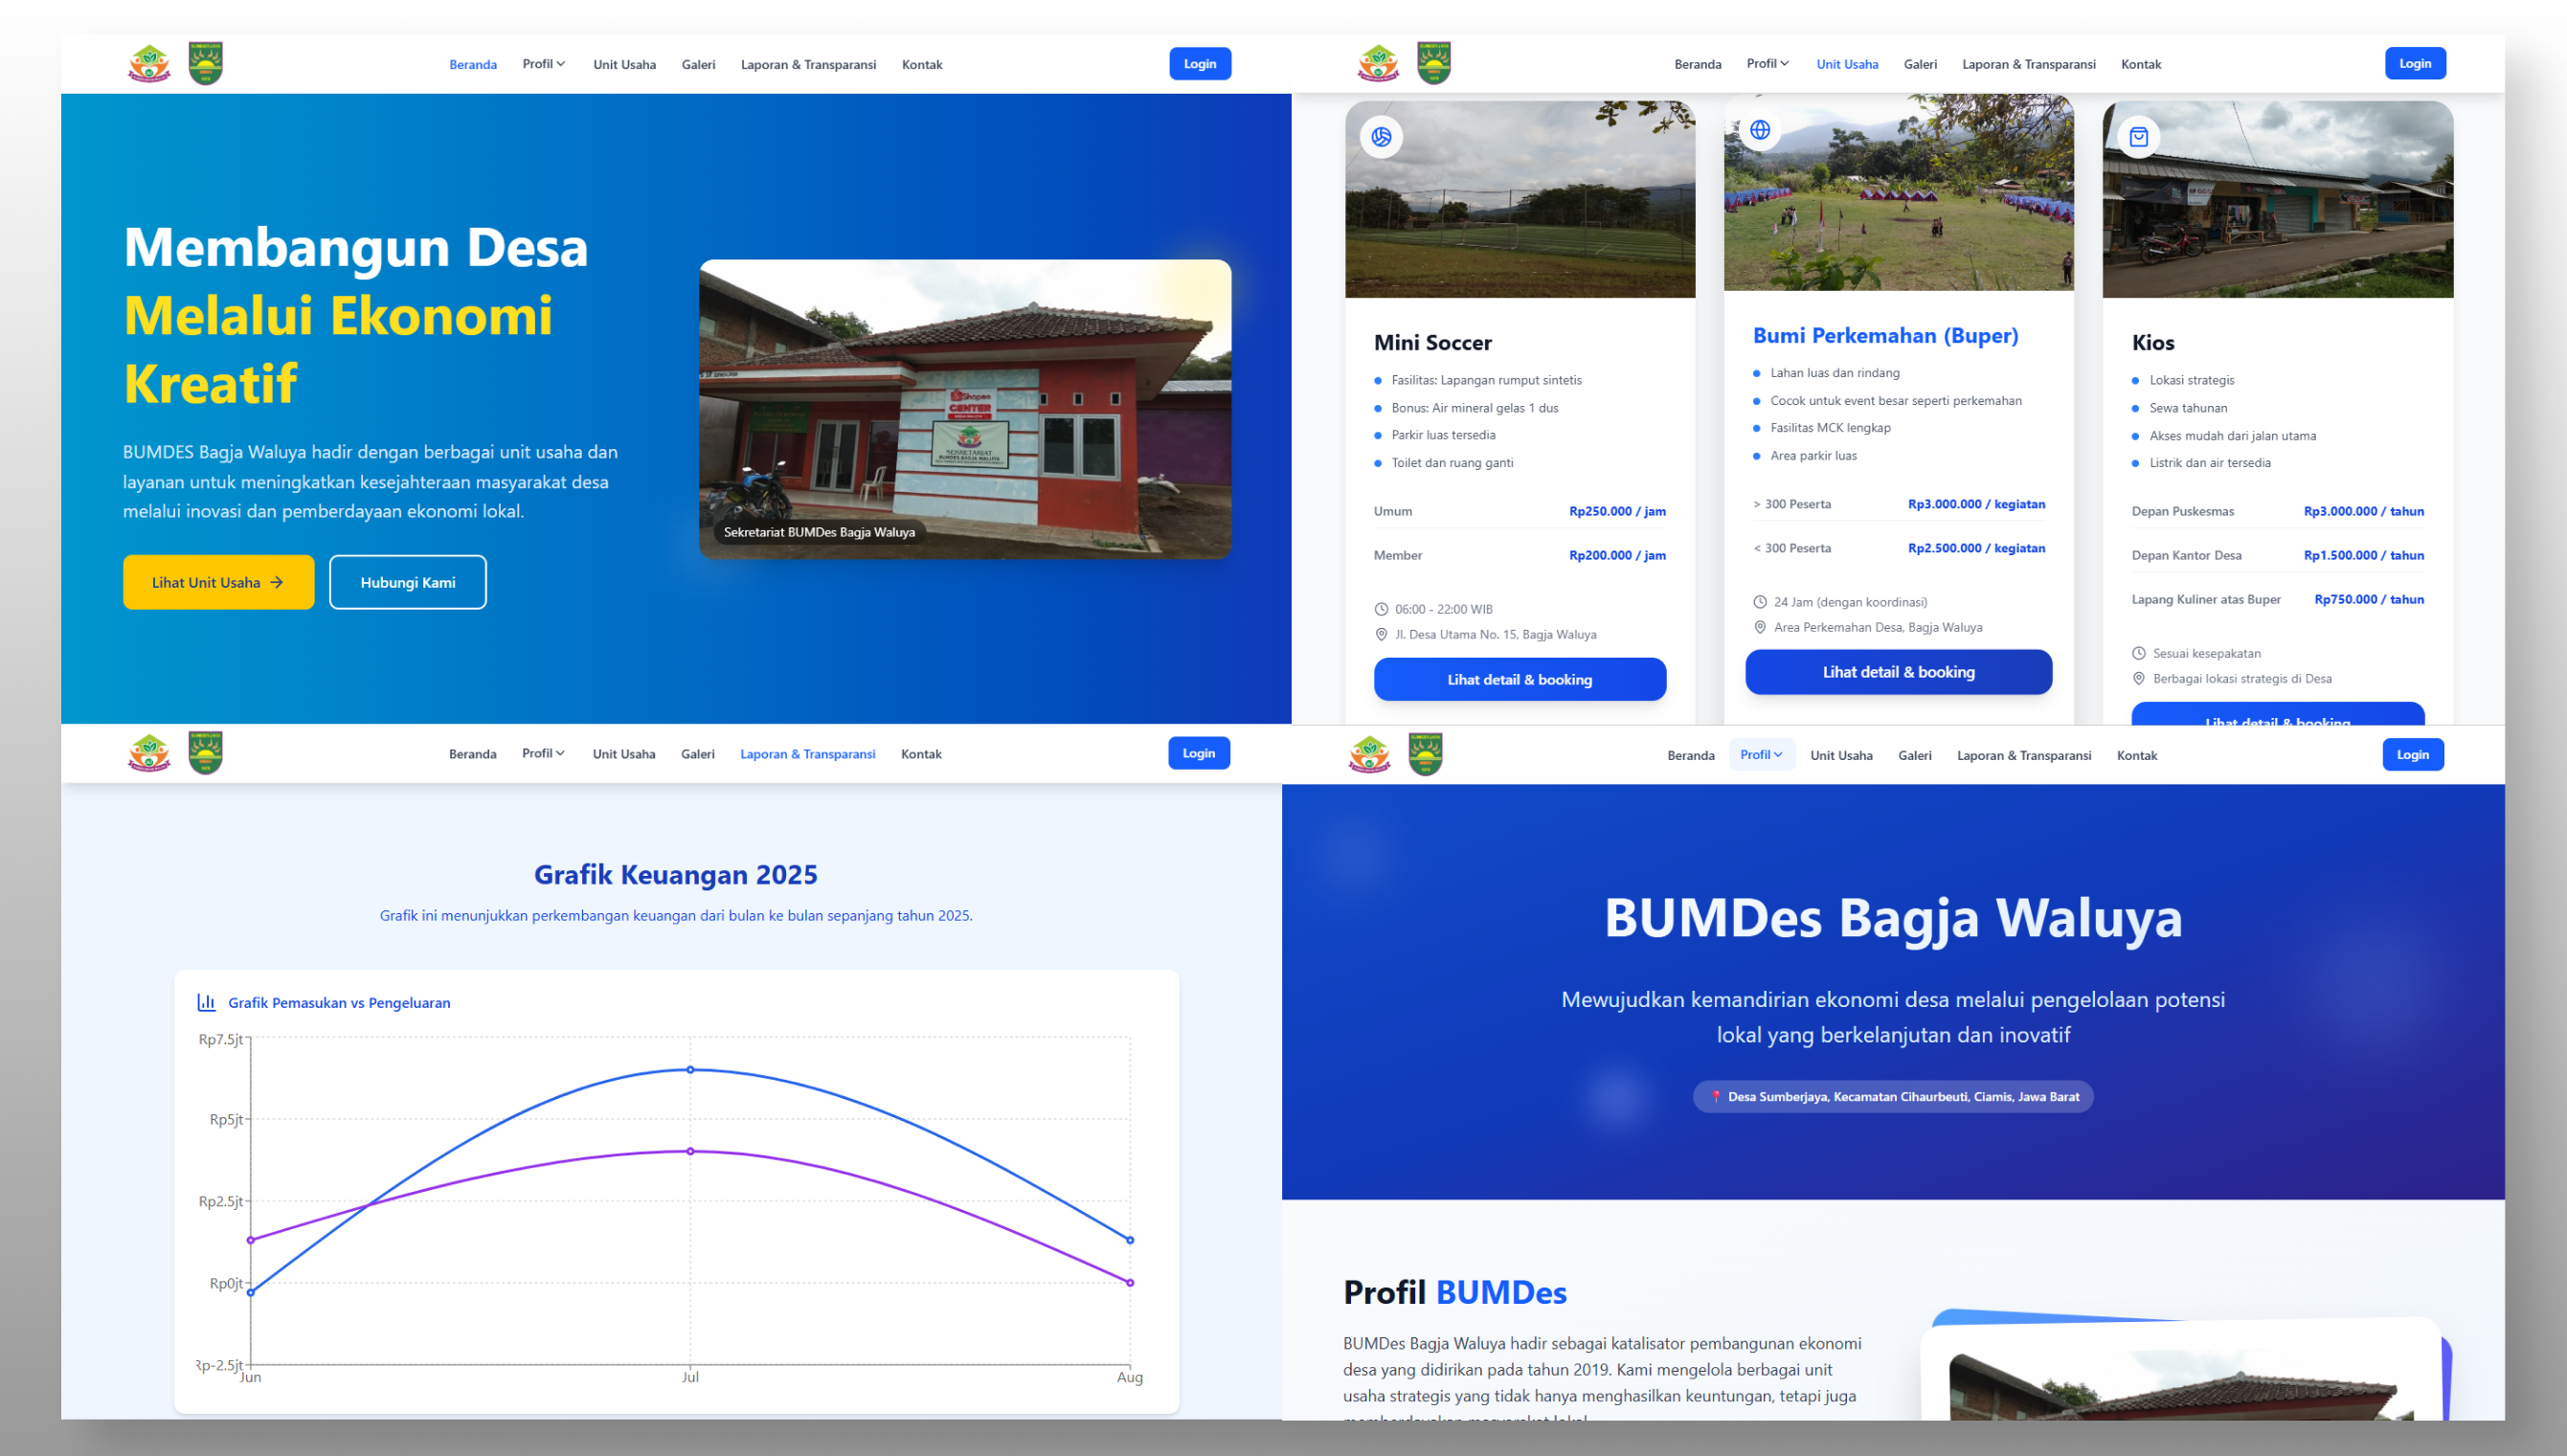Click the map pin beside Area Perkemahan Desa
2567x1456 pixels.
[1760, 627]
